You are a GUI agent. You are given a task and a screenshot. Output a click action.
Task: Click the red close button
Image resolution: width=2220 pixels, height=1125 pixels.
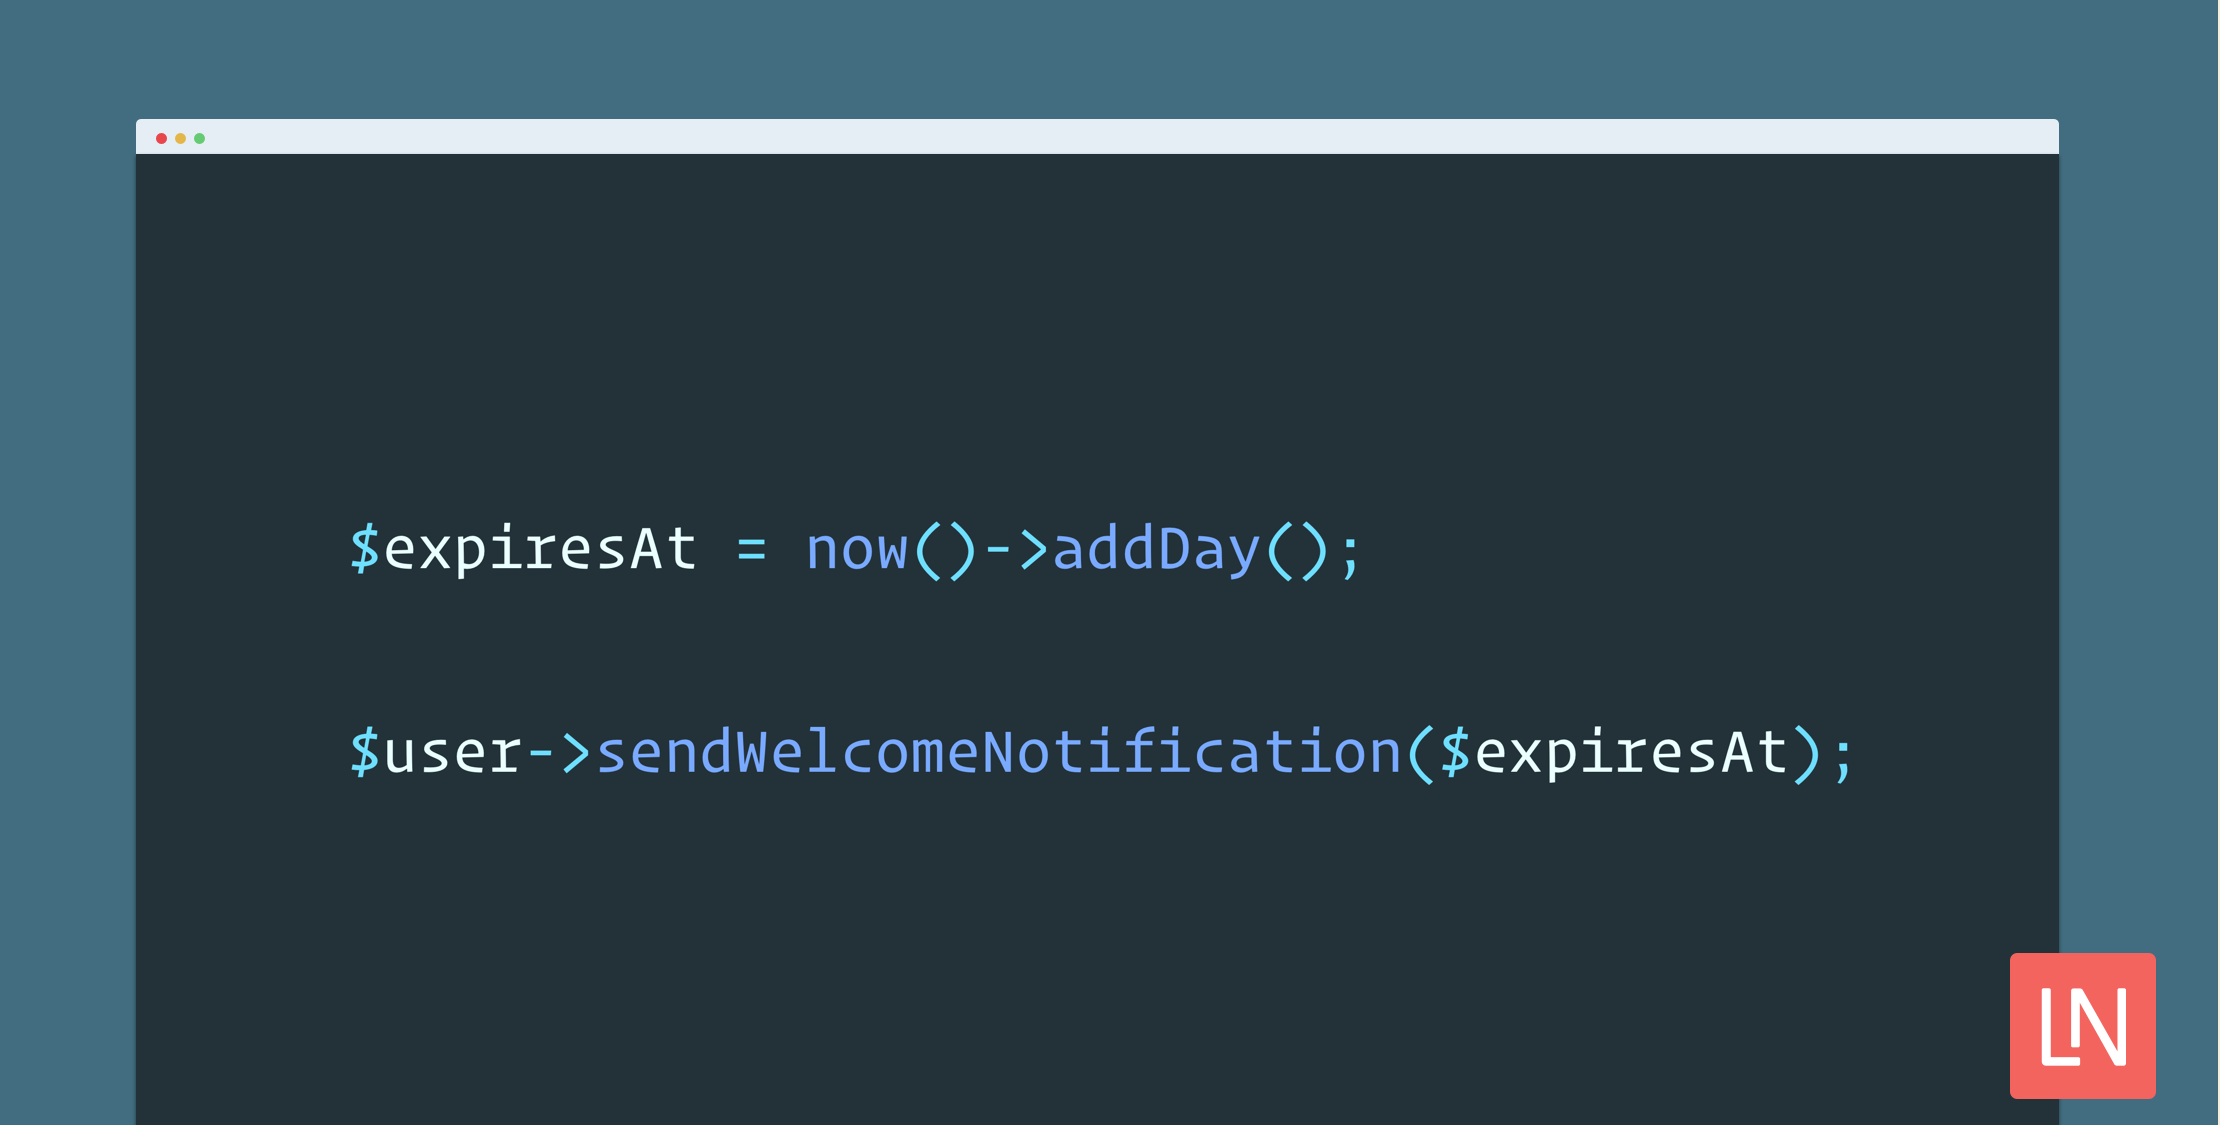click(x=159, y=141)
